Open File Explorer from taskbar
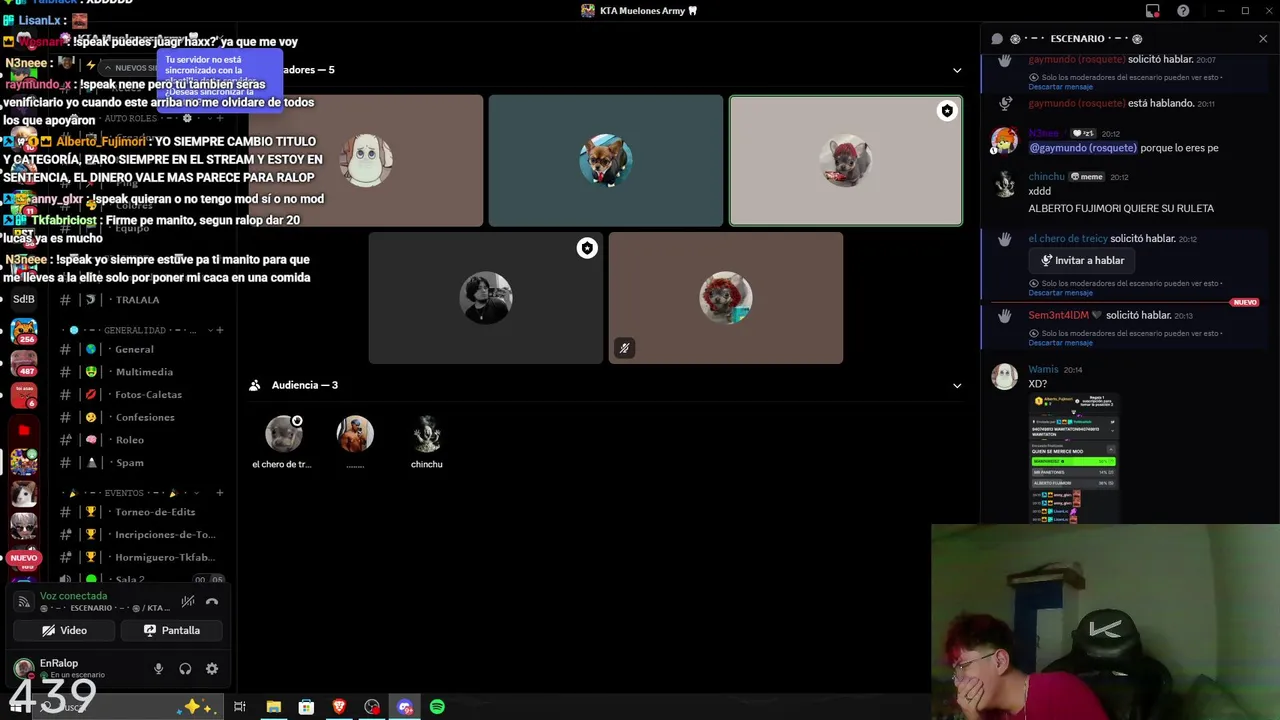1280x720 pixels. click(273, 707)
